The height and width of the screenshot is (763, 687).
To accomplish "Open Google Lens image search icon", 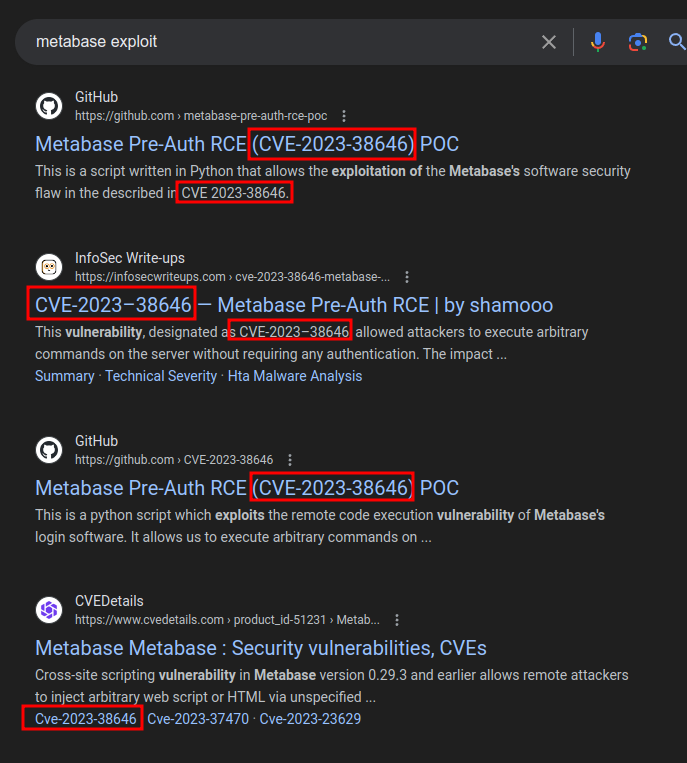I will 637,42.
